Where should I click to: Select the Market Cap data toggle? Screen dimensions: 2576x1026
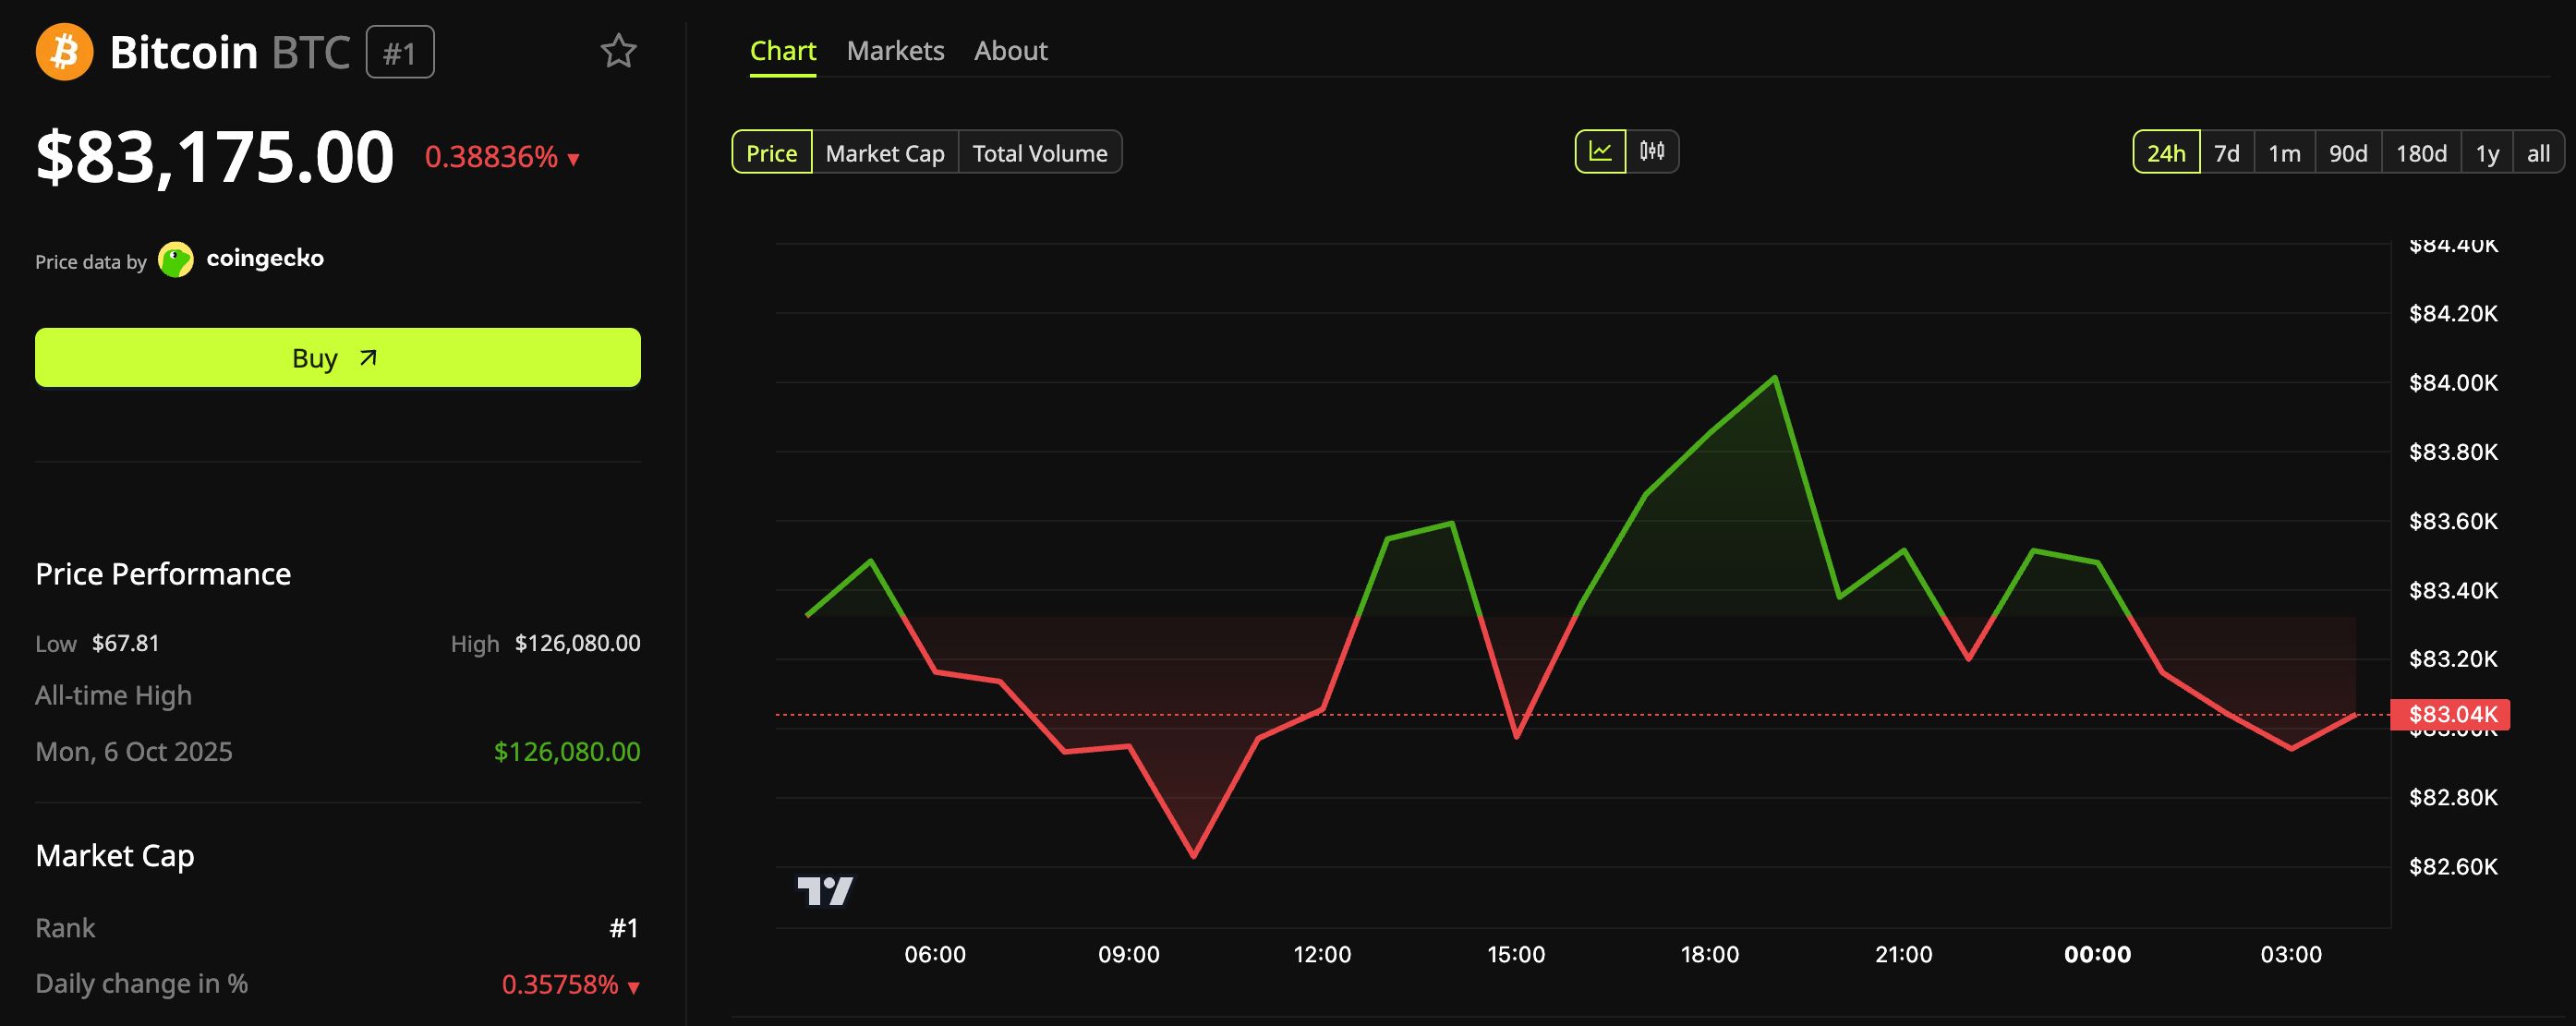point(885,153)
